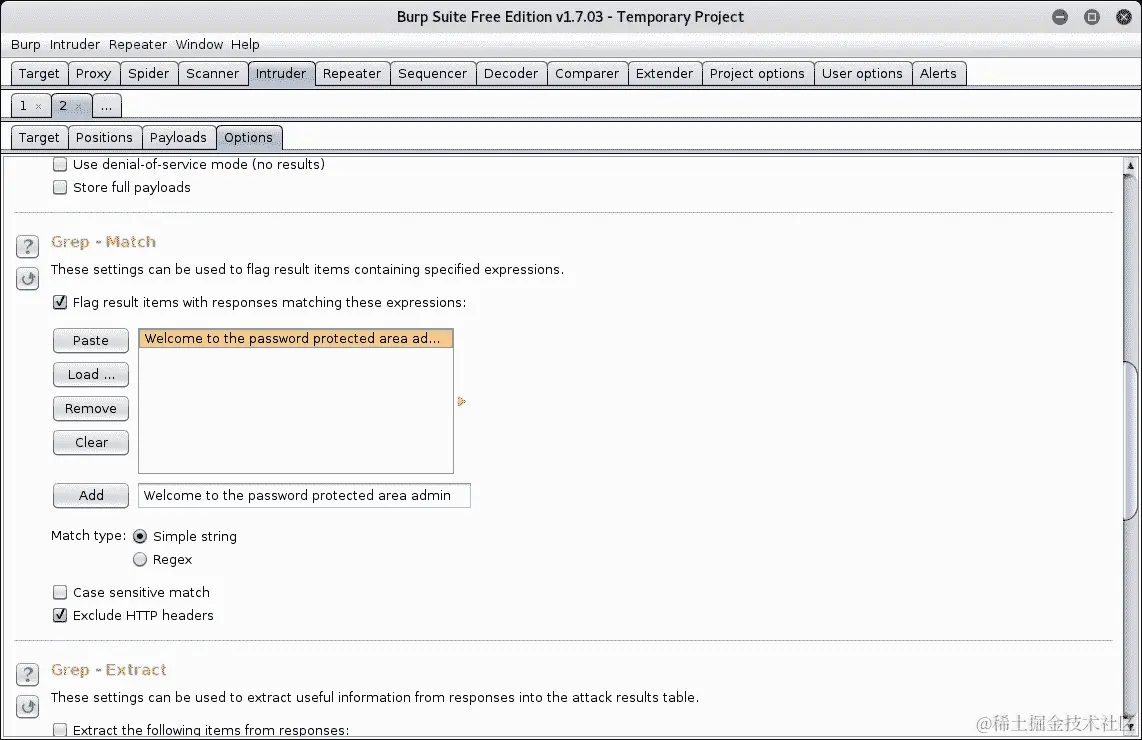Enable Case sensitive match
The width and height of the screenshot is (1142, 740).
60,592
